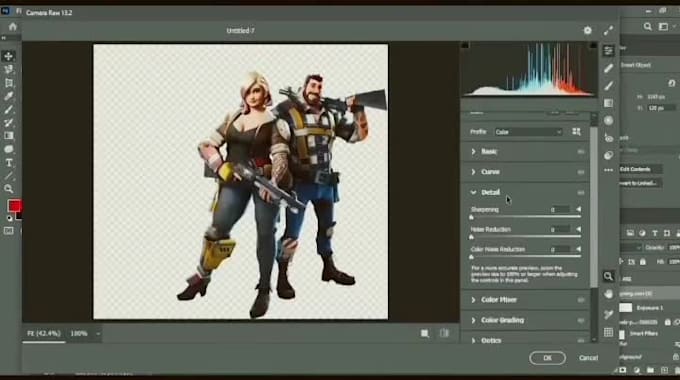Select the Zoom tool in left toolbar
Viewport: 680px width, 380px height.
coord(8,189)
